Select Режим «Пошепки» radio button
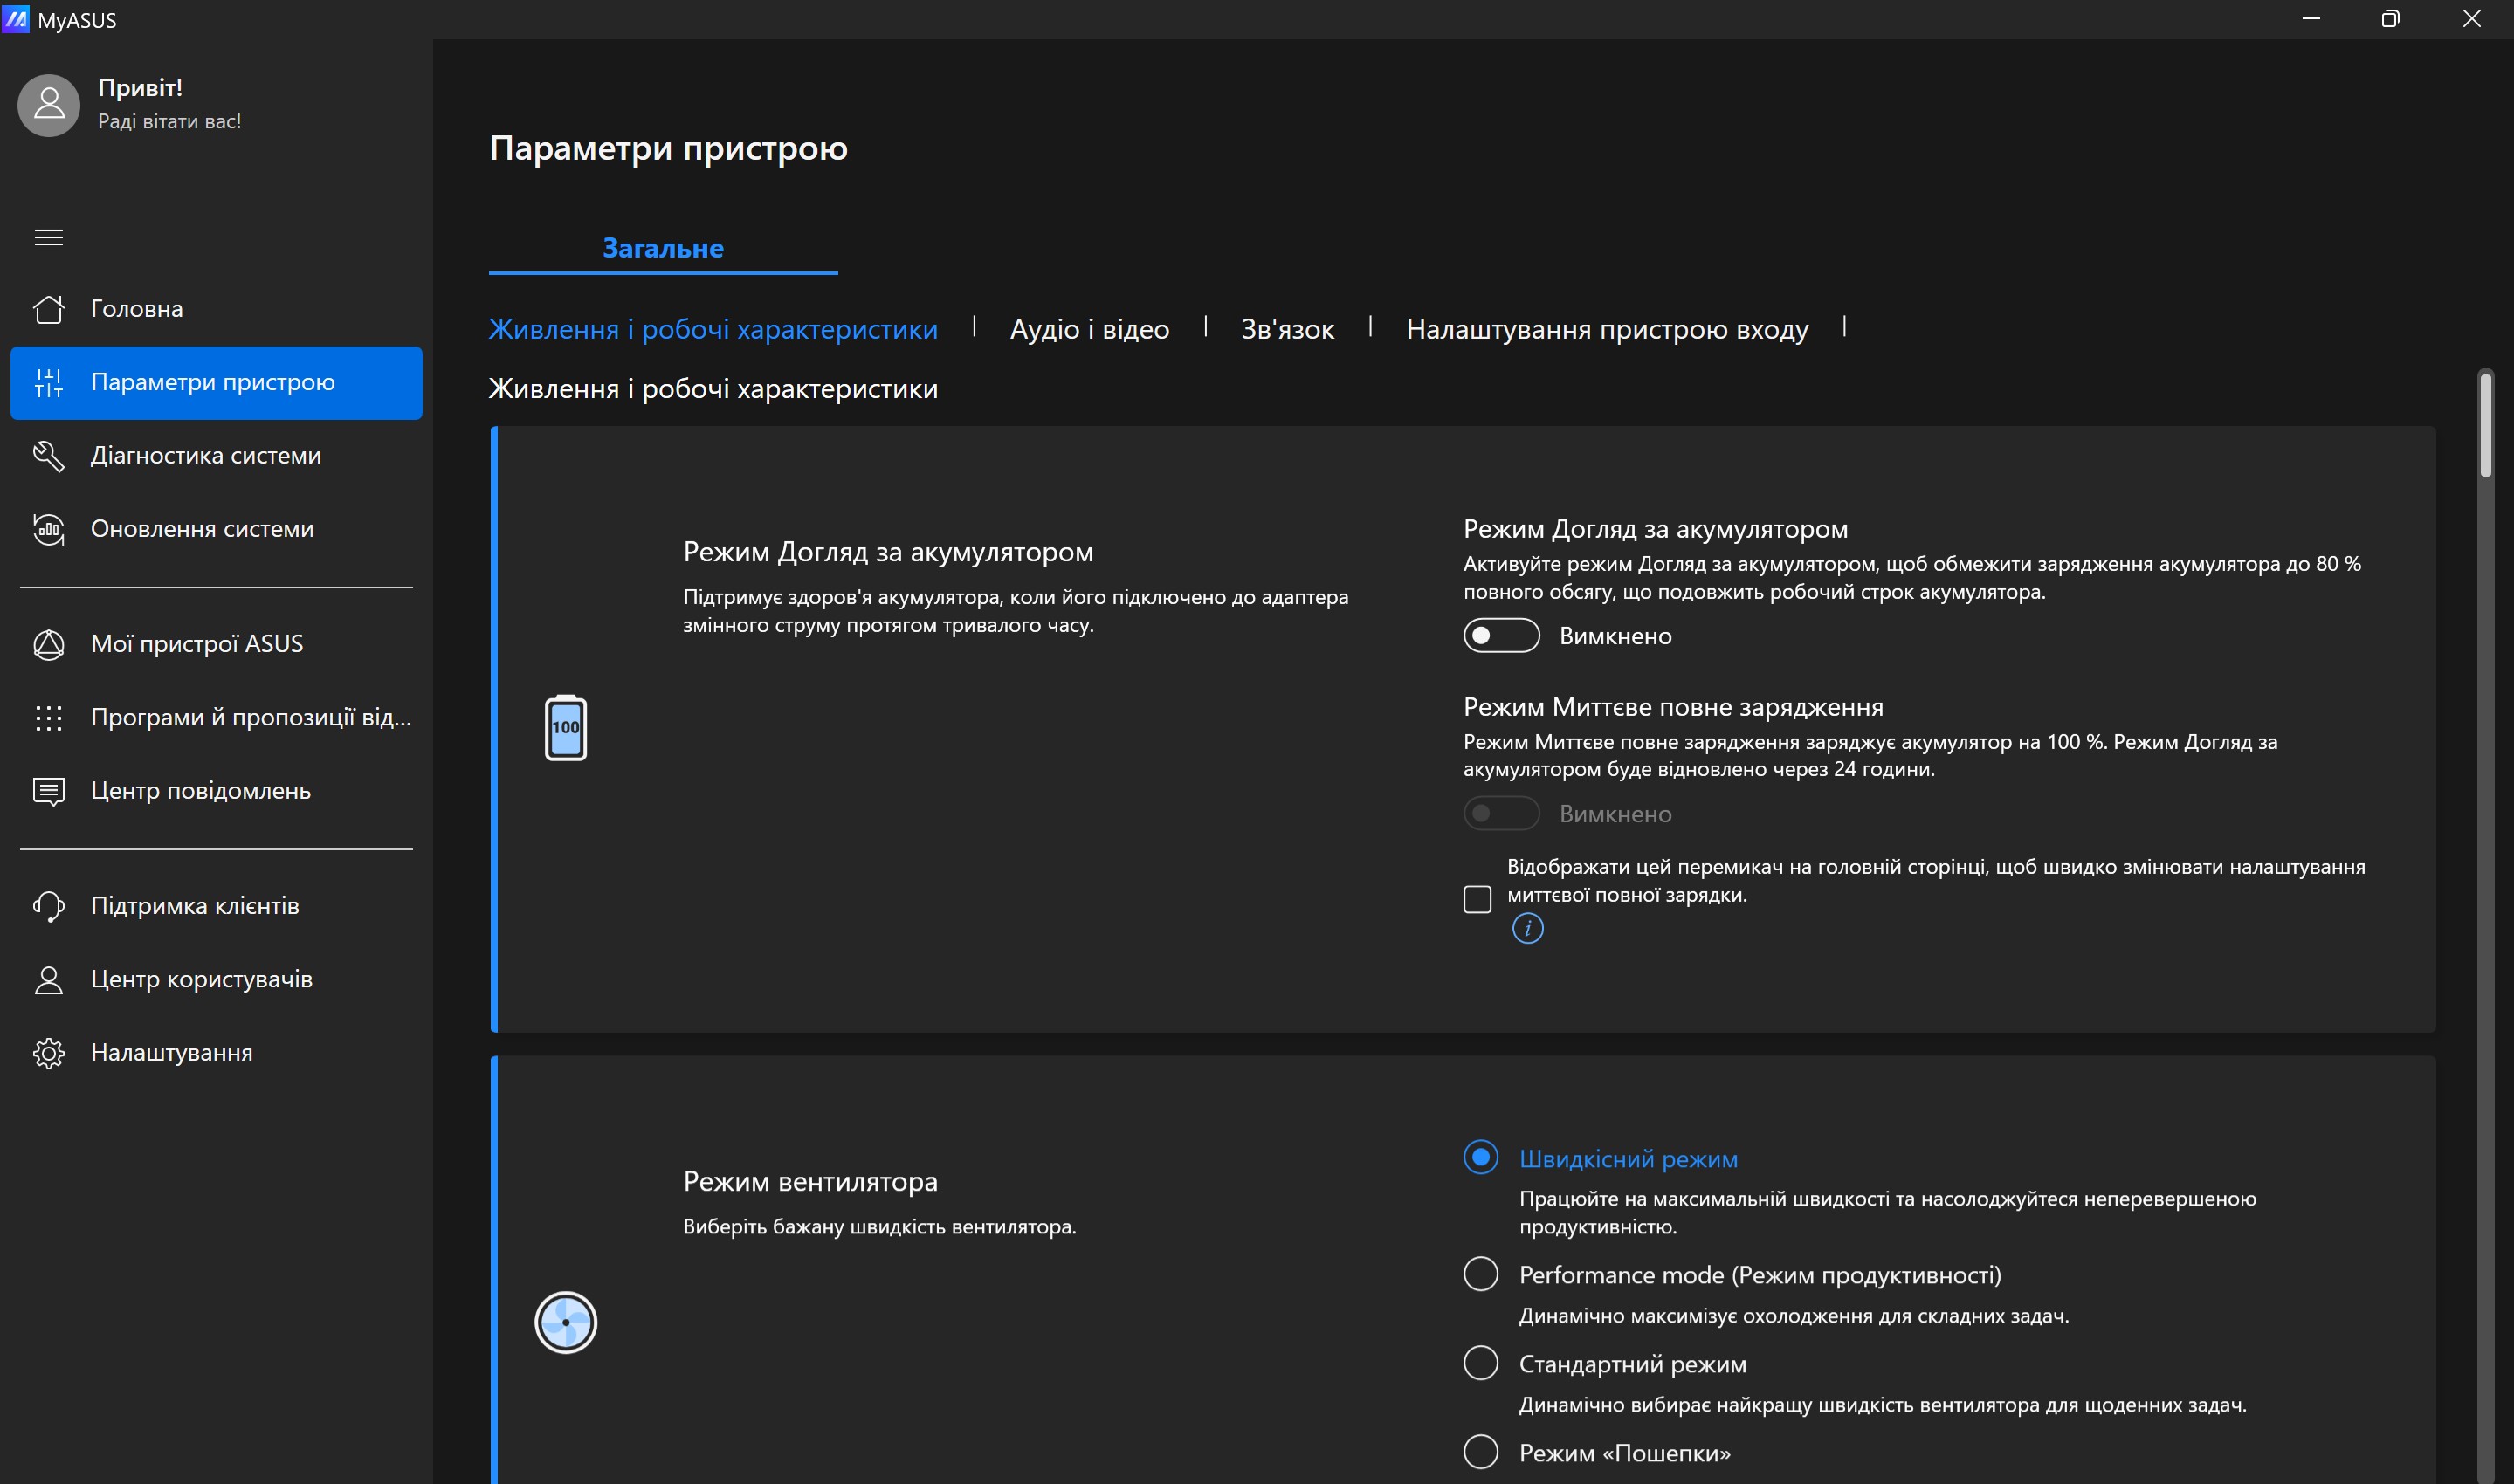This screenshot has width=2514, height=1484. 1481,1452
